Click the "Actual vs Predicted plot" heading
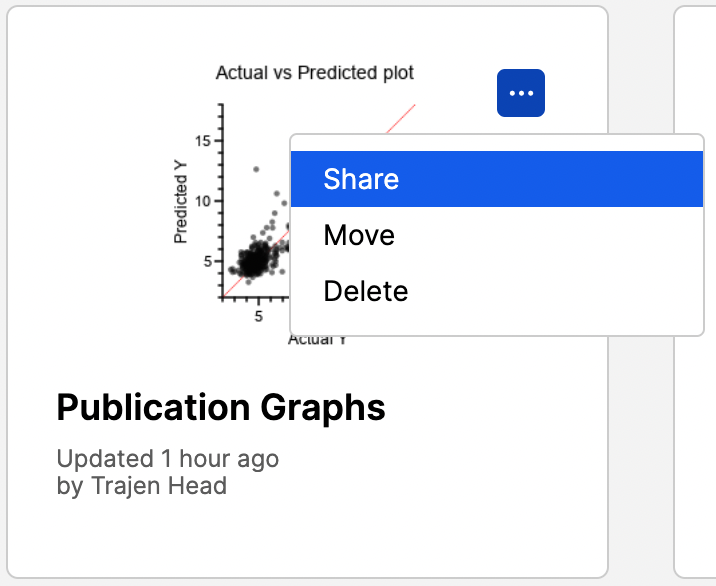716x586 pixels. 314,73
